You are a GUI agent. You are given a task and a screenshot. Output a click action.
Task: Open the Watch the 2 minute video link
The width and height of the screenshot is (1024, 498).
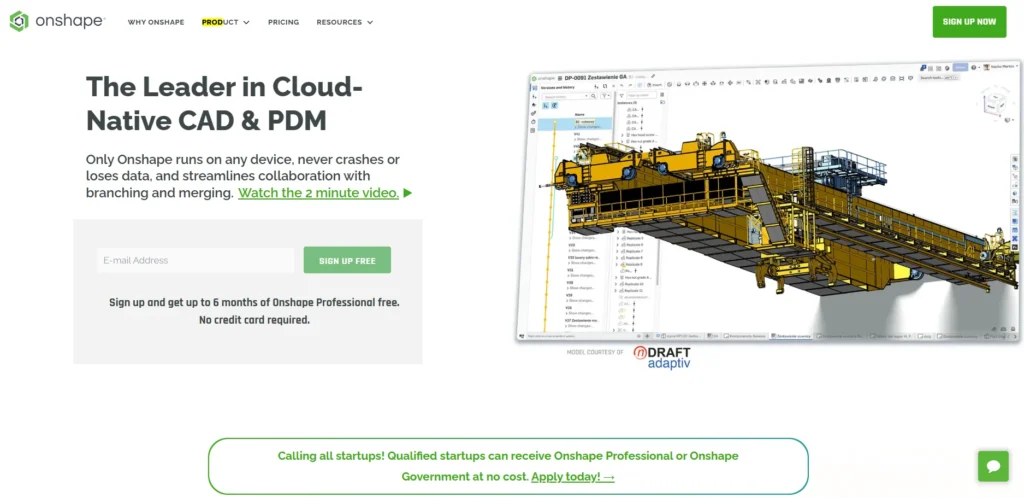click(x=318, y=193)
